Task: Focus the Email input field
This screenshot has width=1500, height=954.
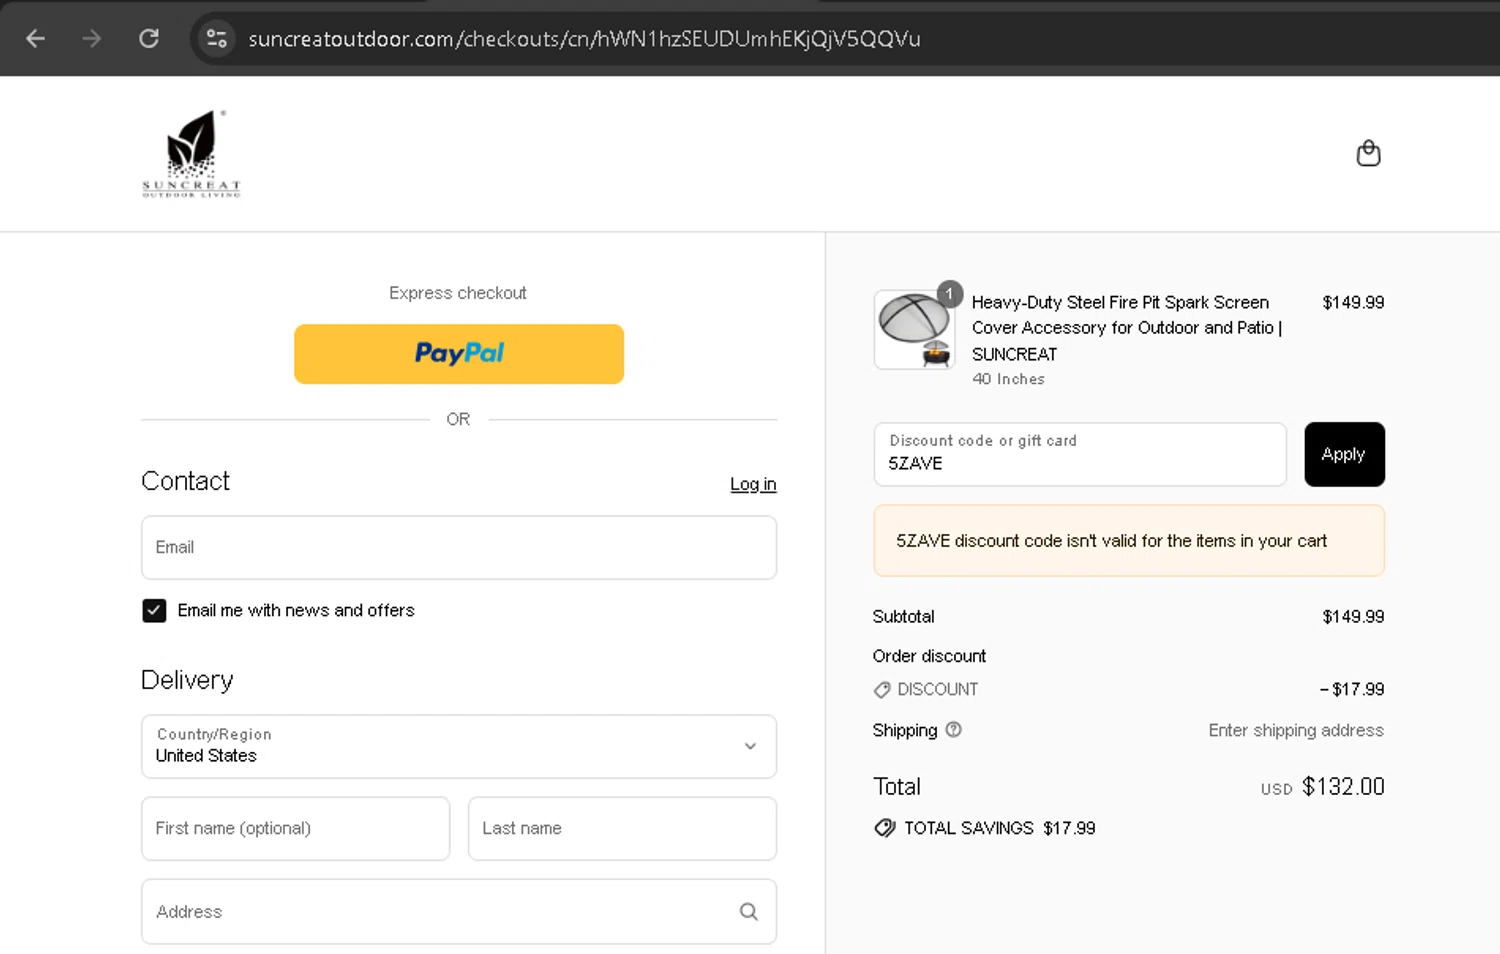Action: [x=459, y=548]
